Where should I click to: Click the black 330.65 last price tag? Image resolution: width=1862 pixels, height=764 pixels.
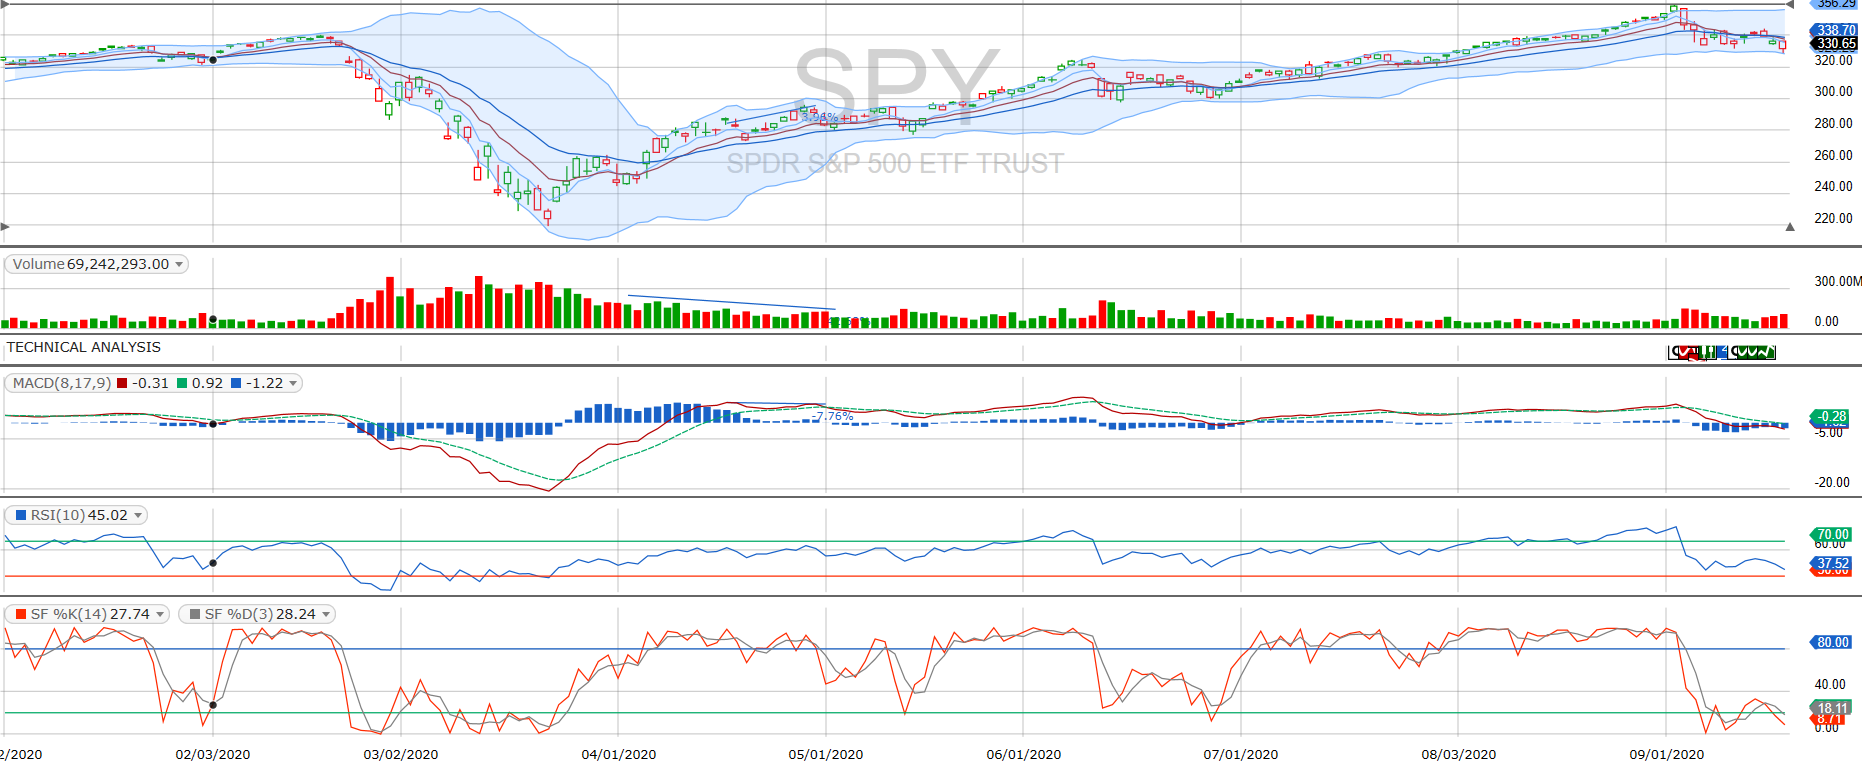[1833, 43]
